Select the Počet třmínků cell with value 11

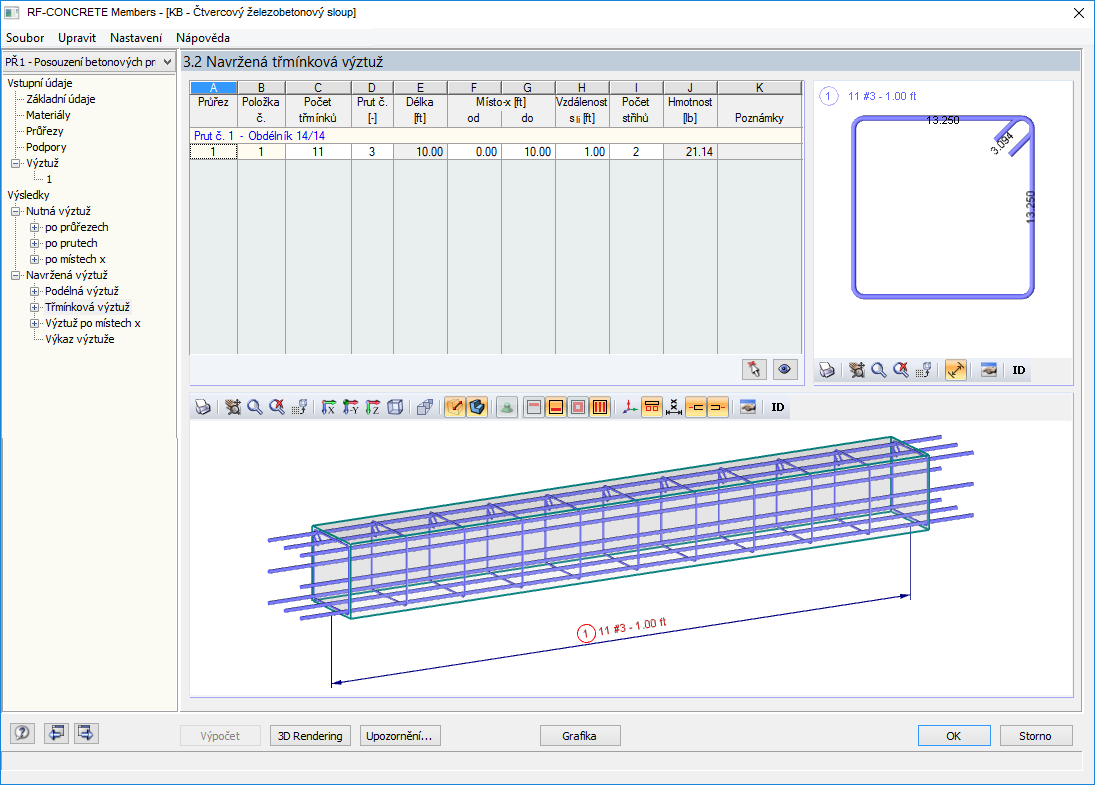(x=318, y=152)
